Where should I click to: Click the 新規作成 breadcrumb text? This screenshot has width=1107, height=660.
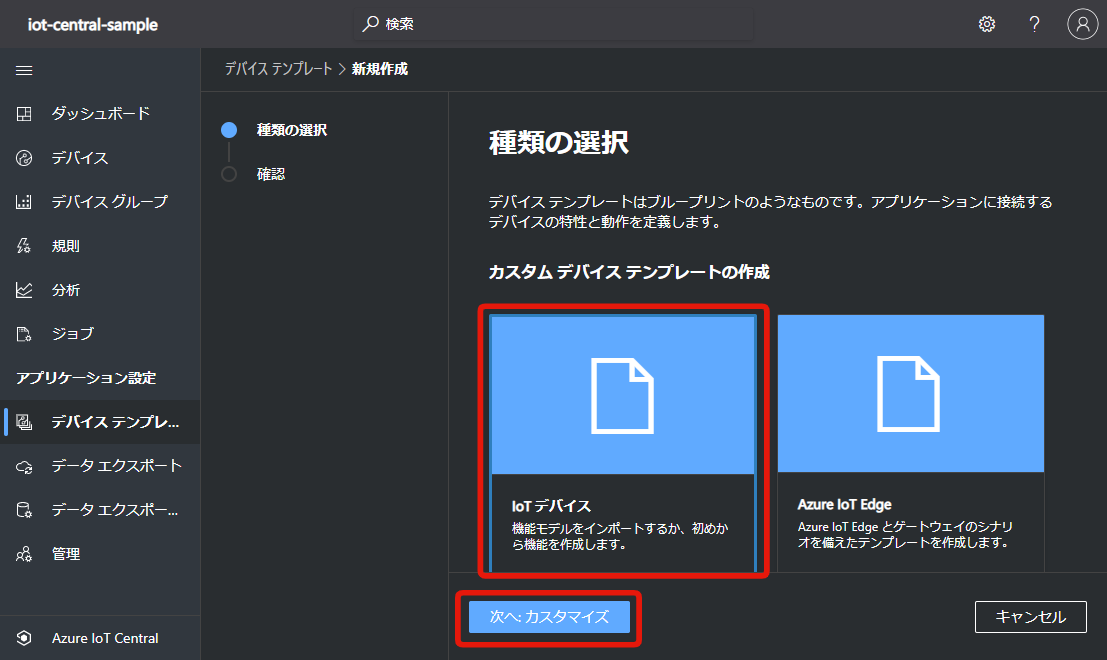pyautogui.click(x=380, y=69)
